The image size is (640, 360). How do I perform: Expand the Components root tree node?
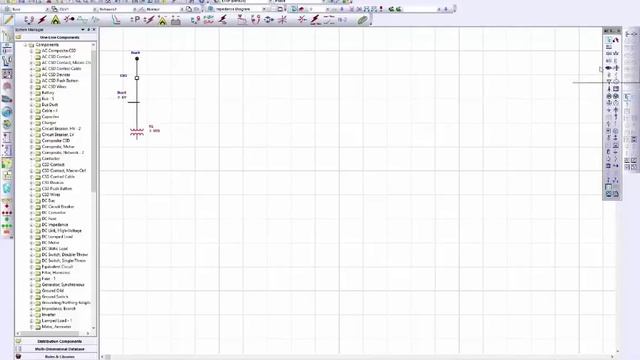(x=26, y=45)
